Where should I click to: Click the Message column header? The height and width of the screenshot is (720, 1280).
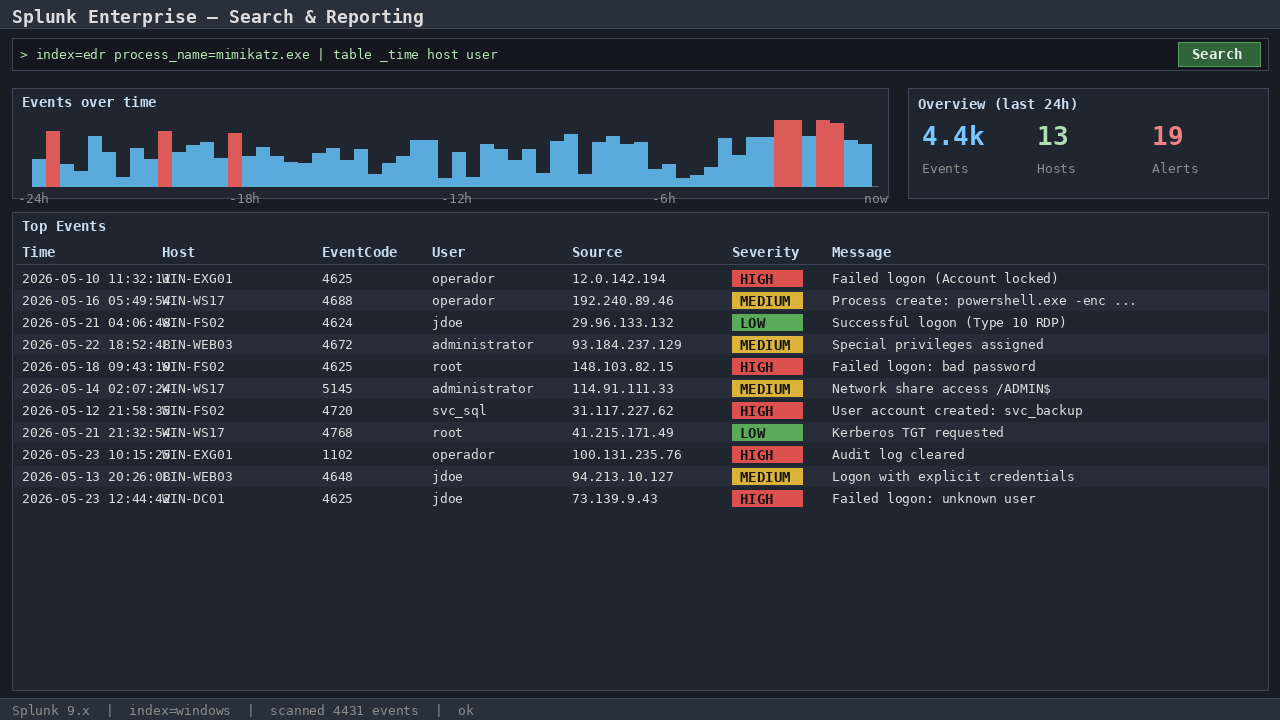pos(861,252)
